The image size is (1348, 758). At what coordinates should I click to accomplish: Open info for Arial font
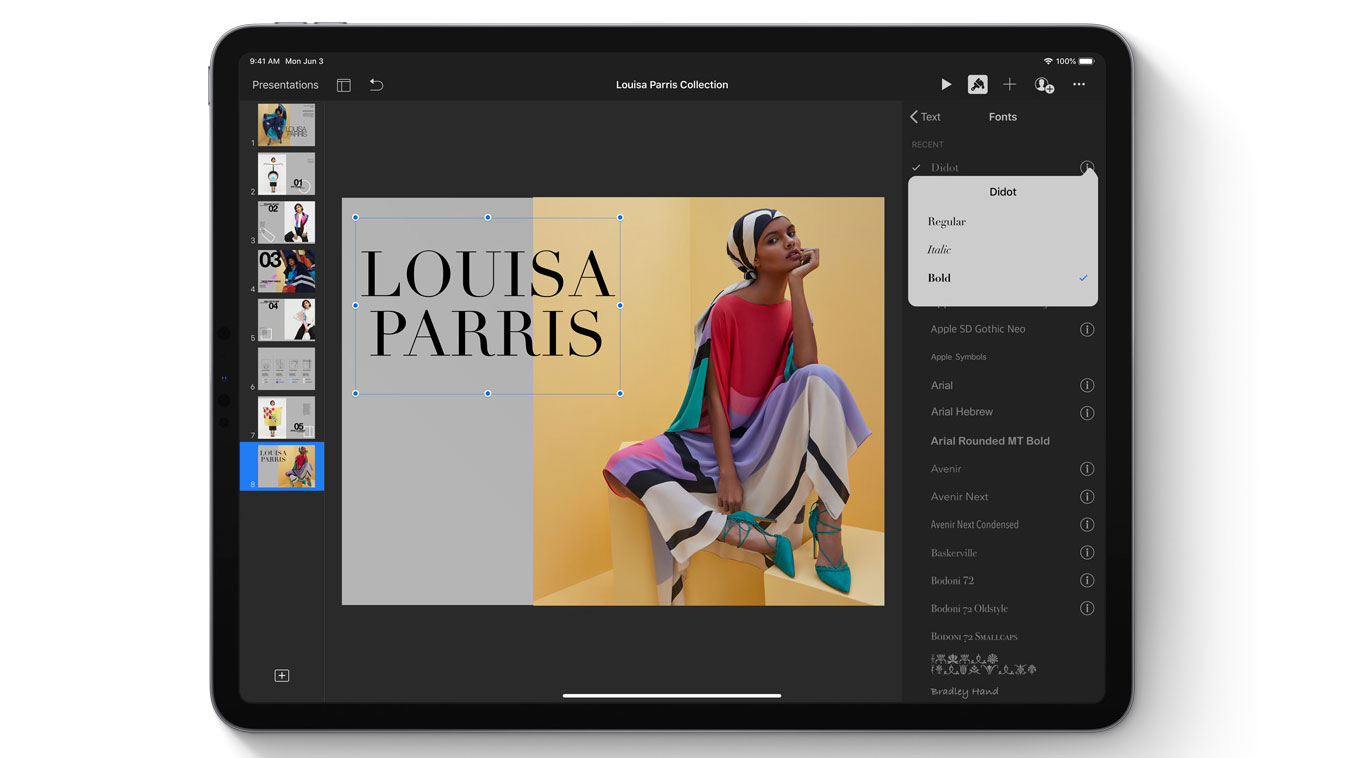tap(1087, 385)
